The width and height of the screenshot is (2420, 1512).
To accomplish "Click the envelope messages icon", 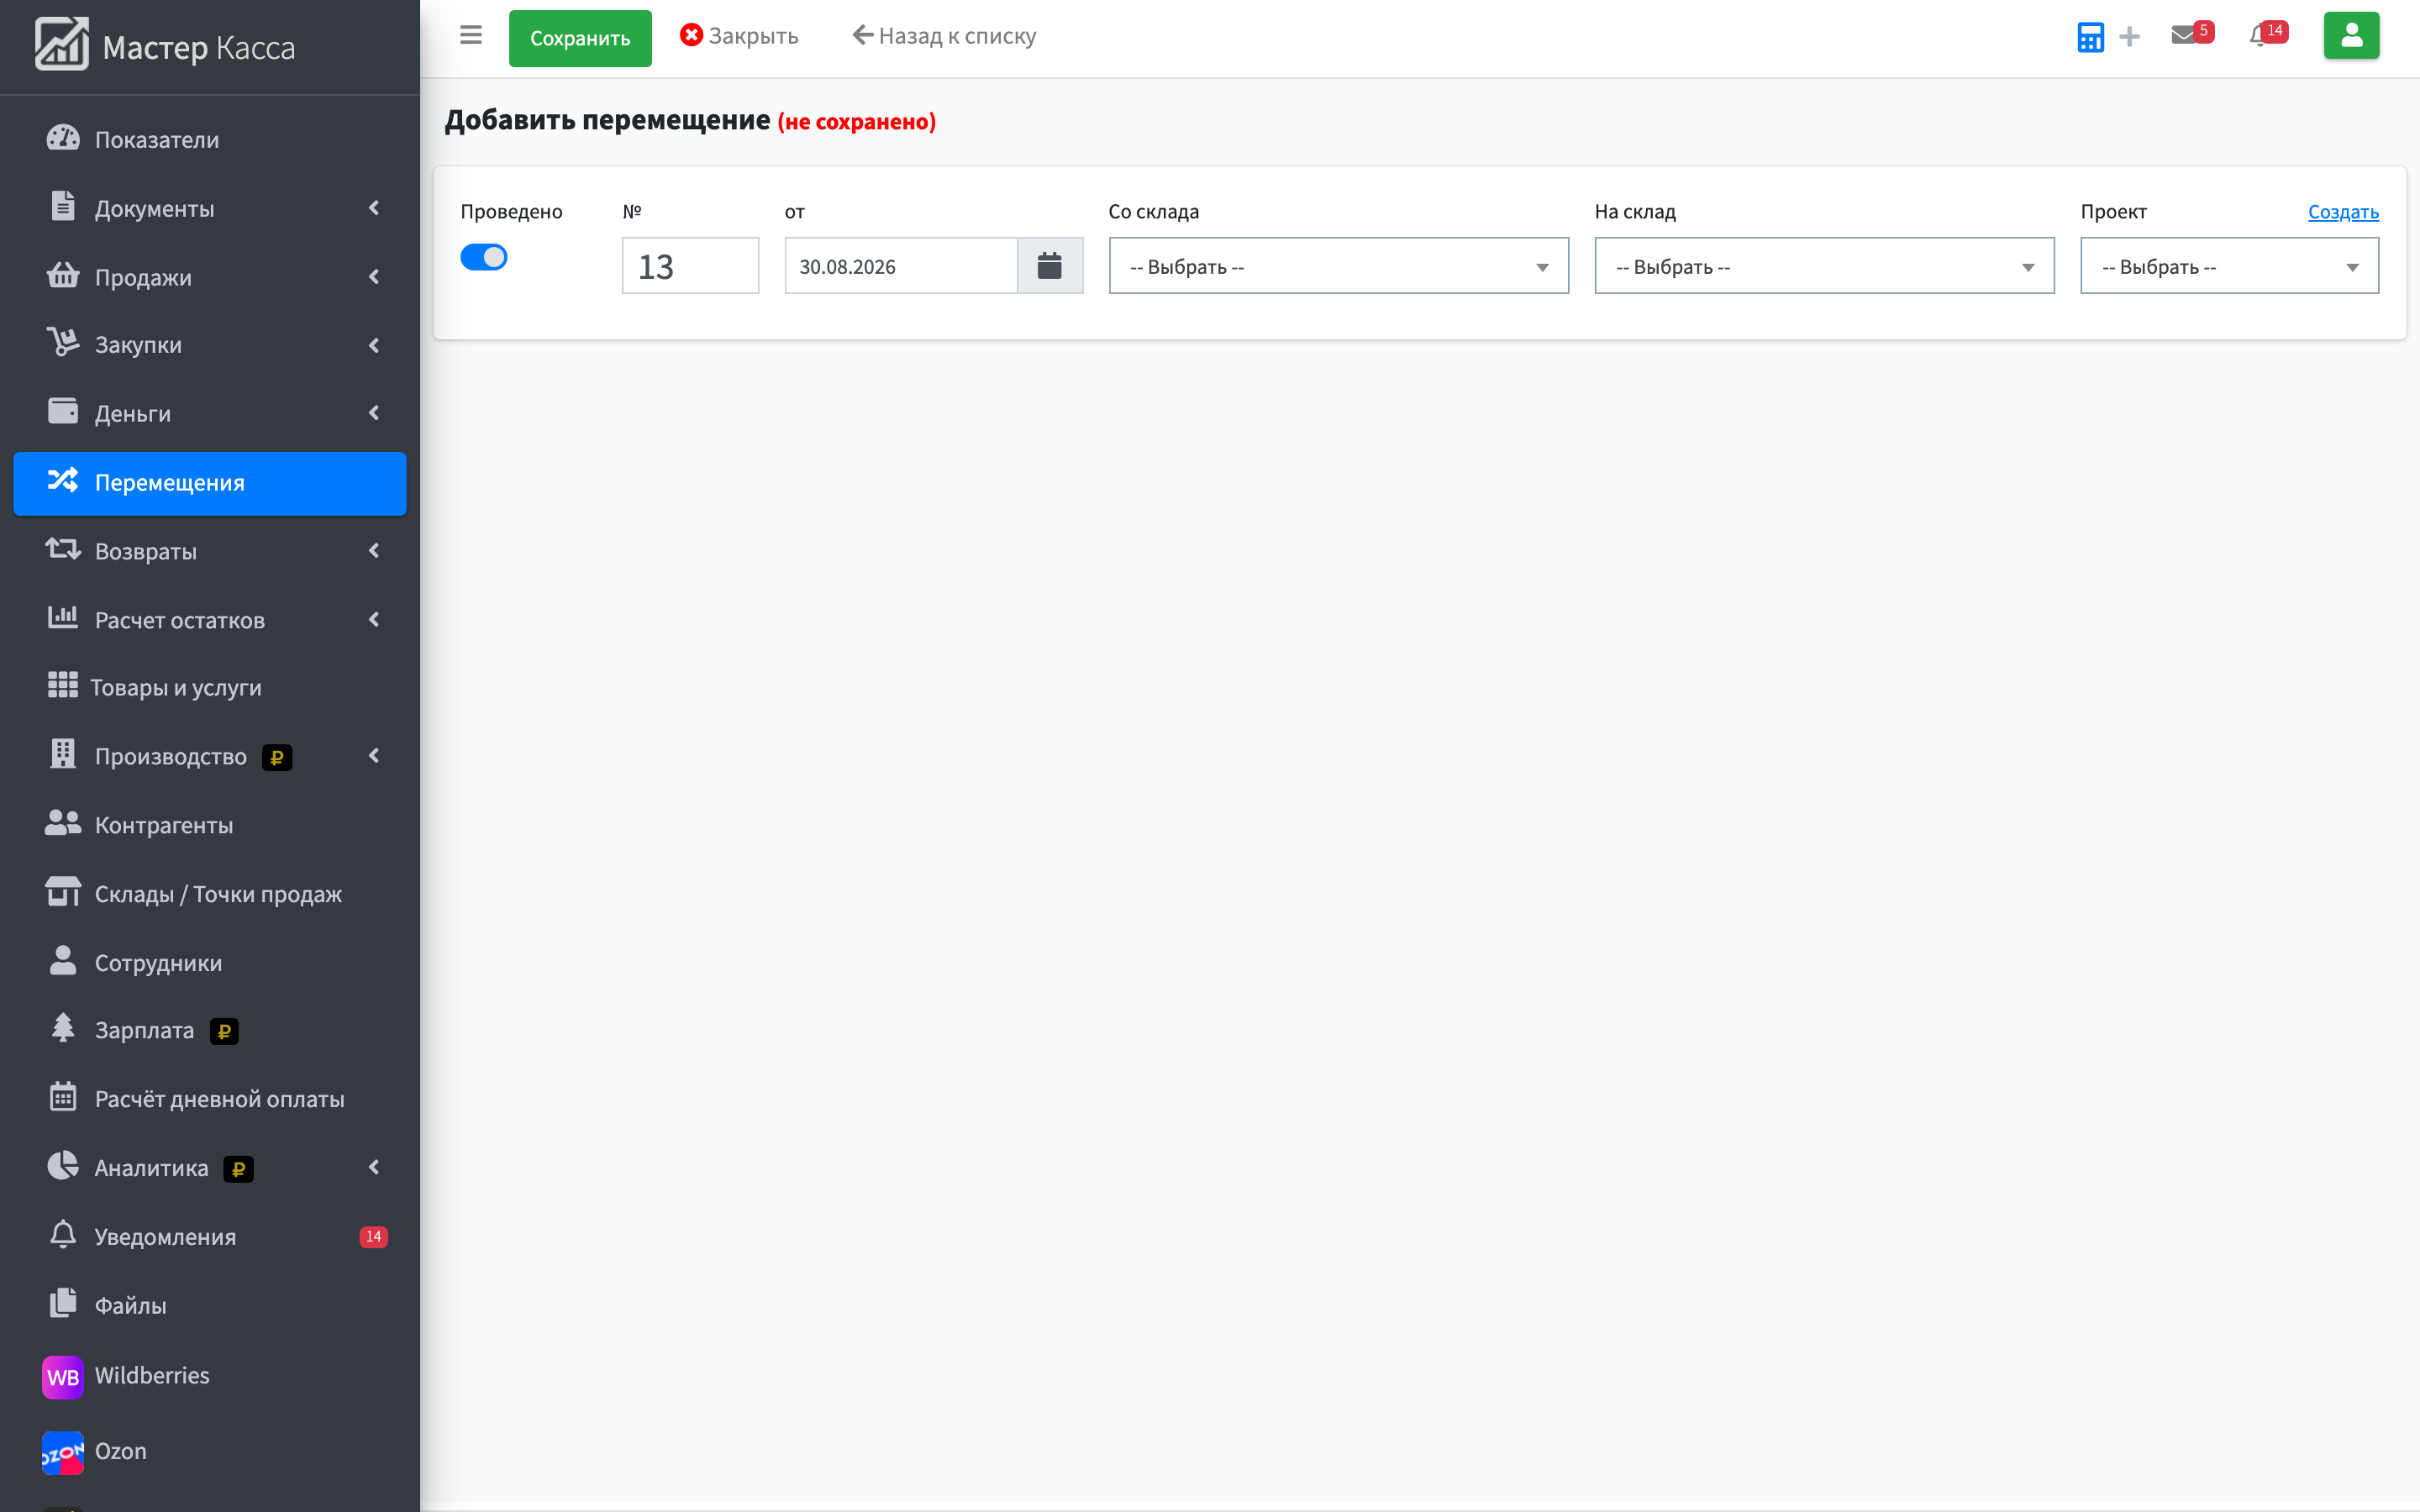I will (x=2183, y=36).
